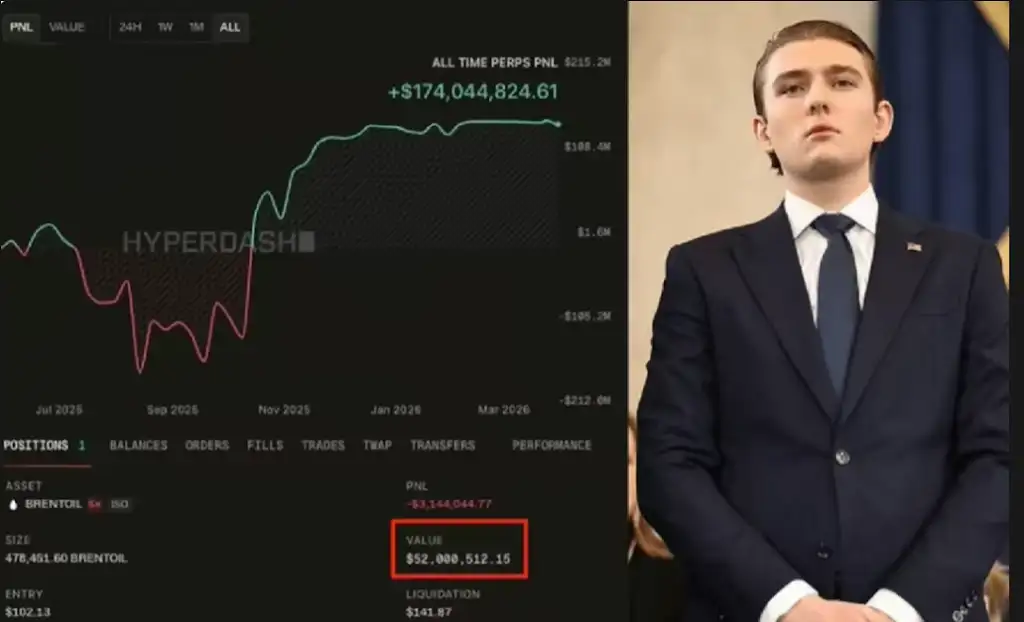
Task: Open the TRANSFERS tab
Action: tap(443, 446)
